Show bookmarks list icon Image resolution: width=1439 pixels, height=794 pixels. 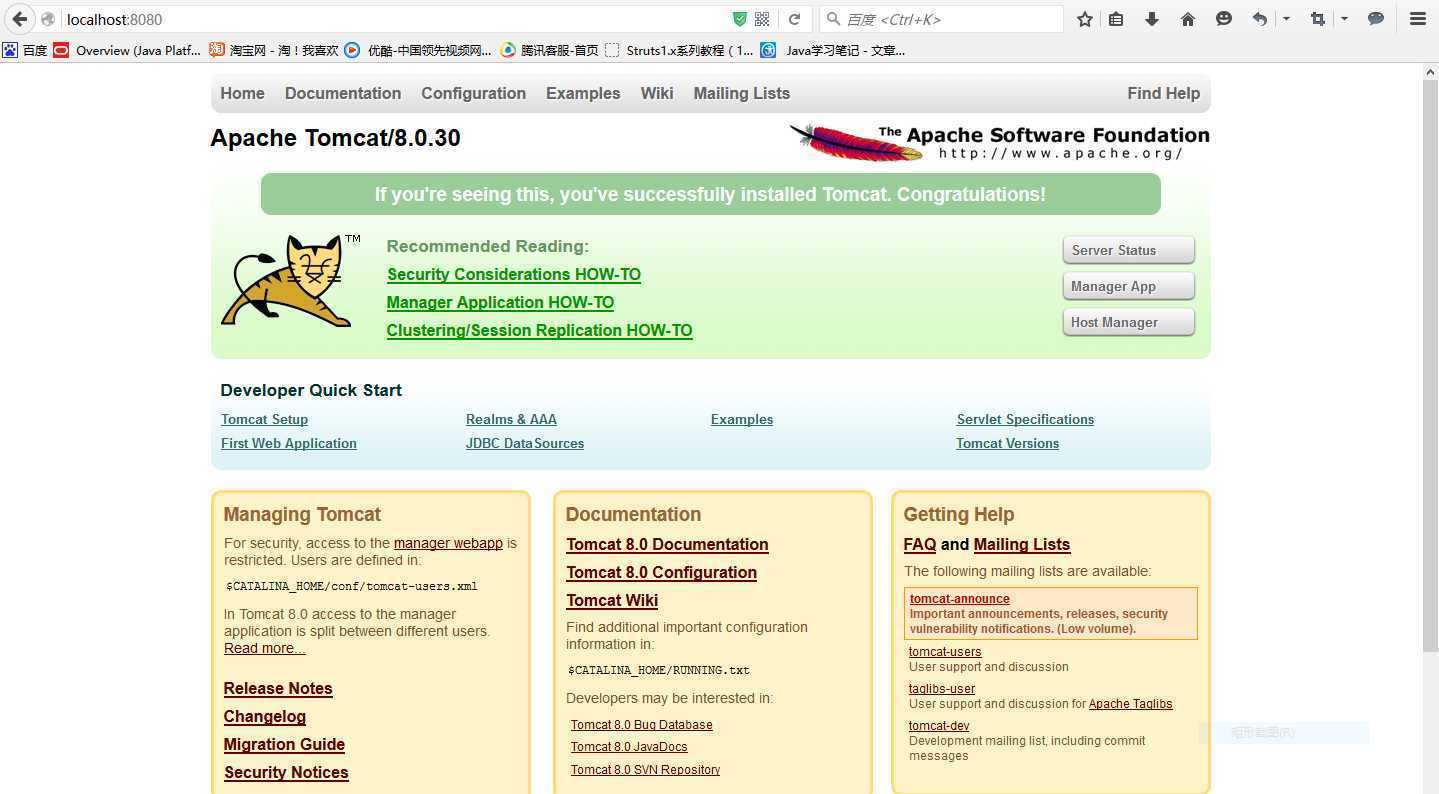click(1116, 19)
